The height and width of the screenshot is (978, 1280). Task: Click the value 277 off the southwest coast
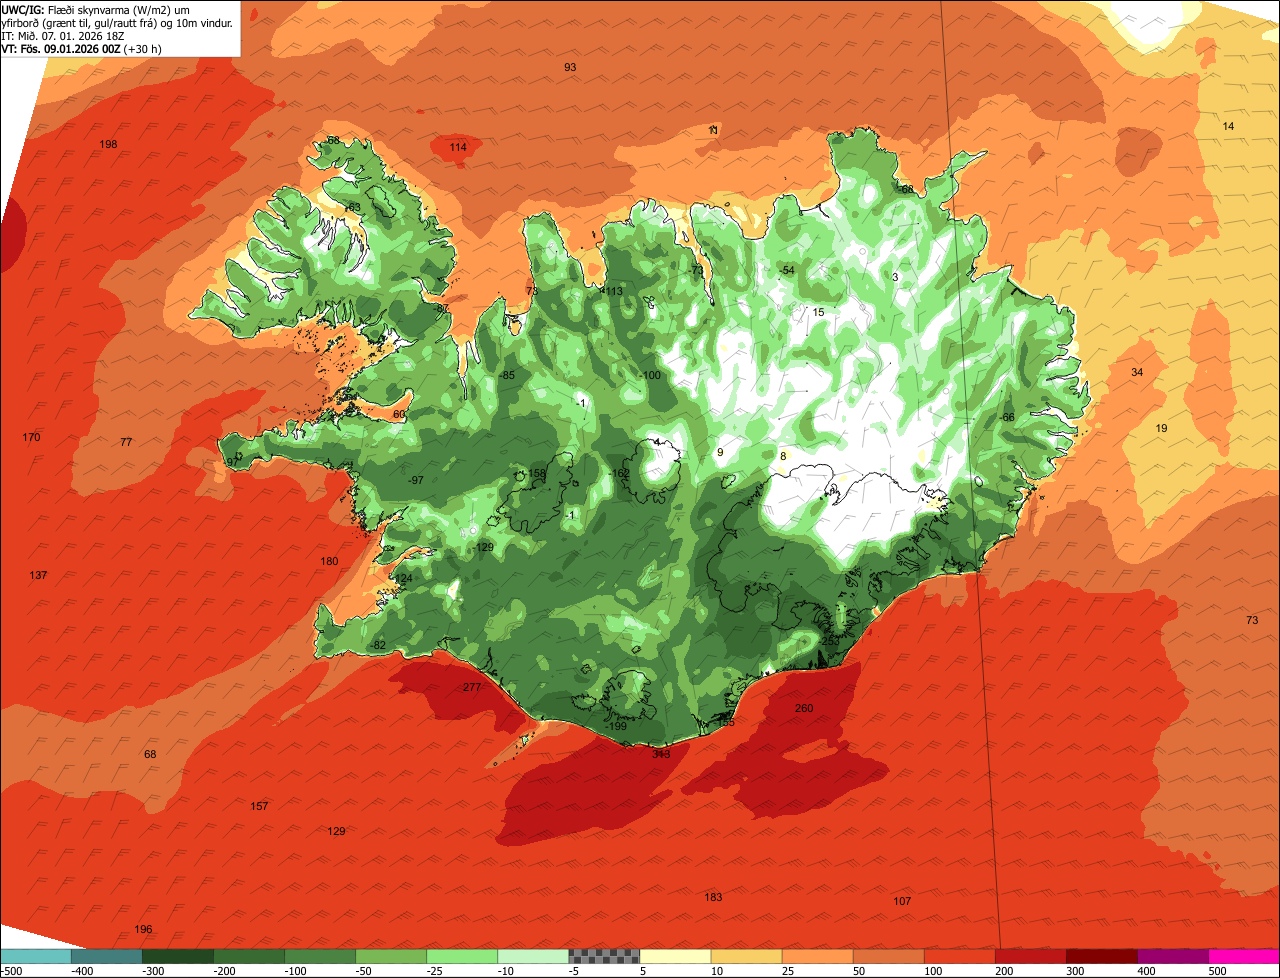pyautogui.click(x=472, y=687)
